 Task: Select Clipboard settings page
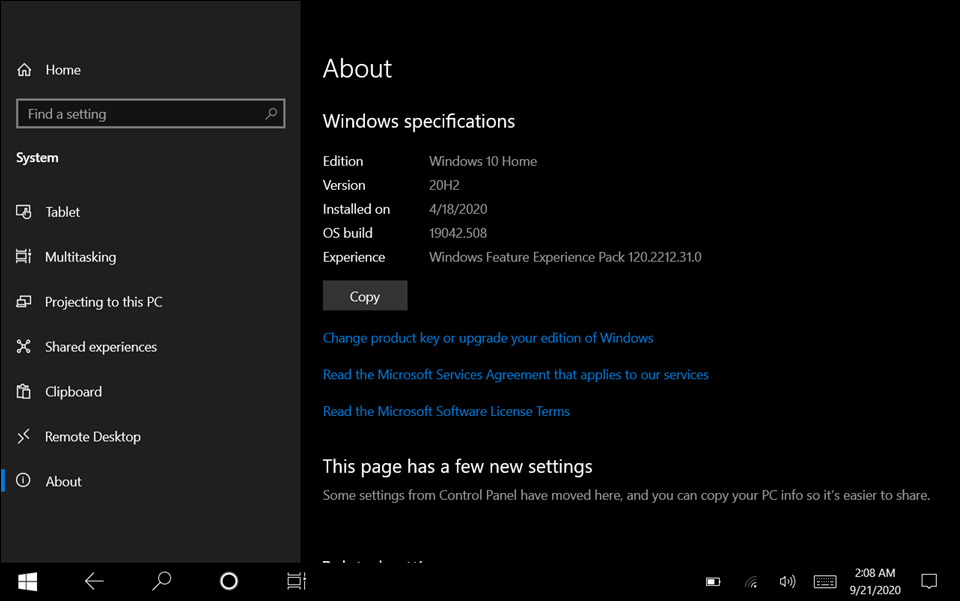[73, 392]
